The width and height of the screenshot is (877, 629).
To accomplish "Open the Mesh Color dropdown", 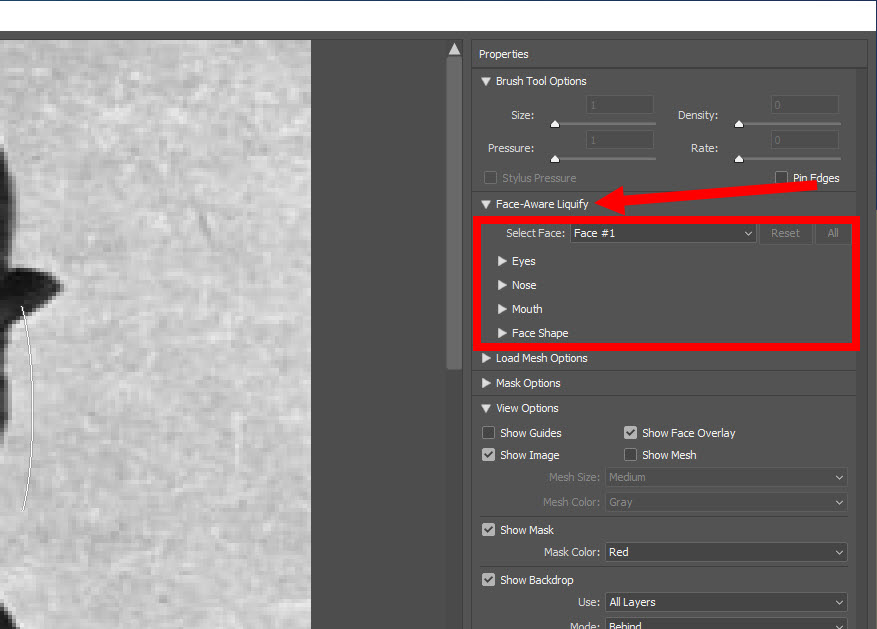I will coord(726,502).
